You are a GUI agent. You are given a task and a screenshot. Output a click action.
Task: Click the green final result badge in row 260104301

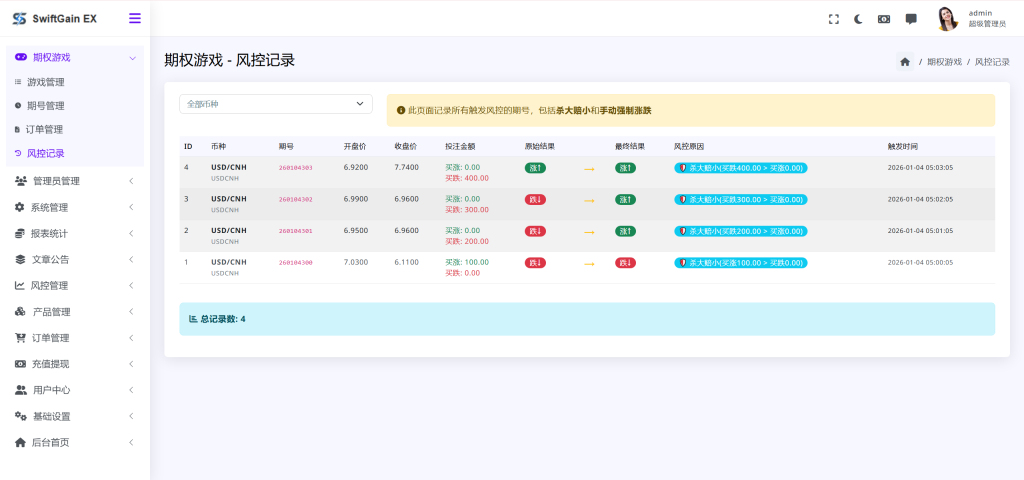(625, 231)
